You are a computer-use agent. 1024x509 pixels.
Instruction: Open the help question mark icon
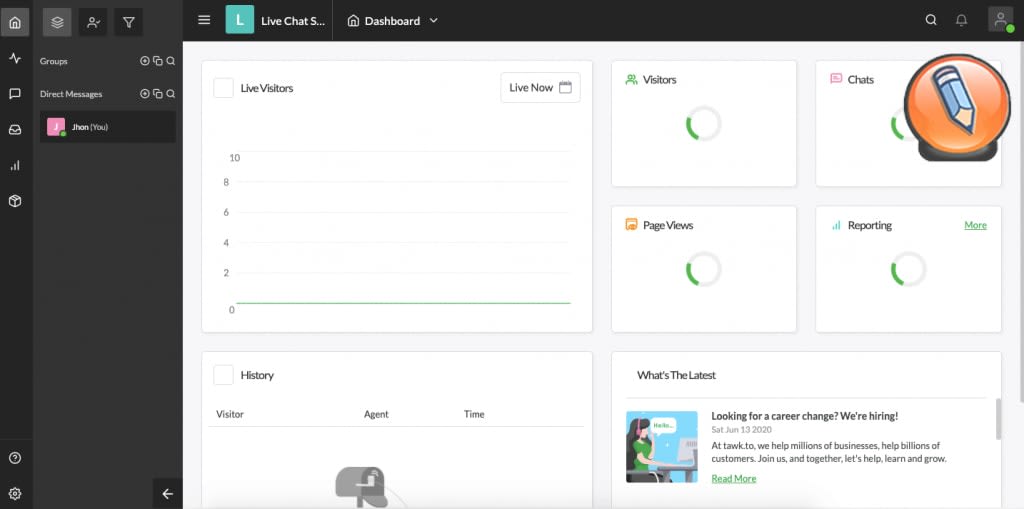[14, 458]
